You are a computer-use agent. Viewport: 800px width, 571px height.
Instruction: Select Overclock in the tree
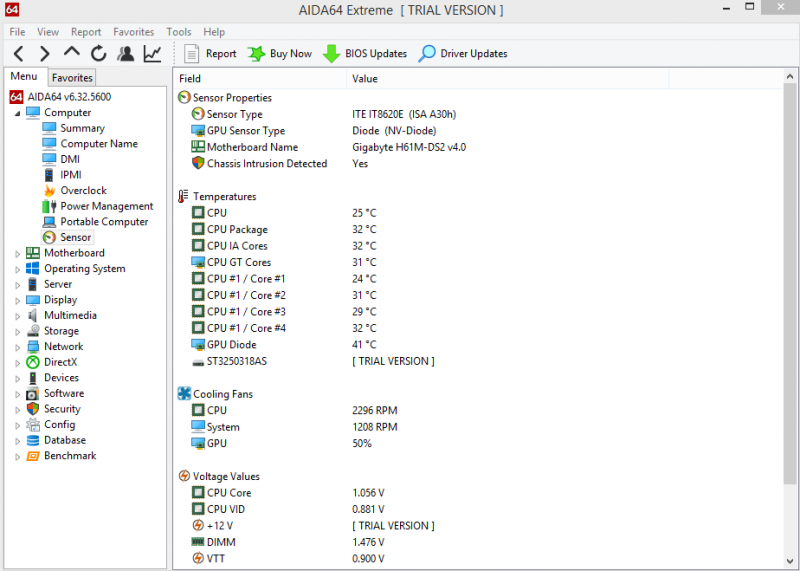(x=82, y=191)
